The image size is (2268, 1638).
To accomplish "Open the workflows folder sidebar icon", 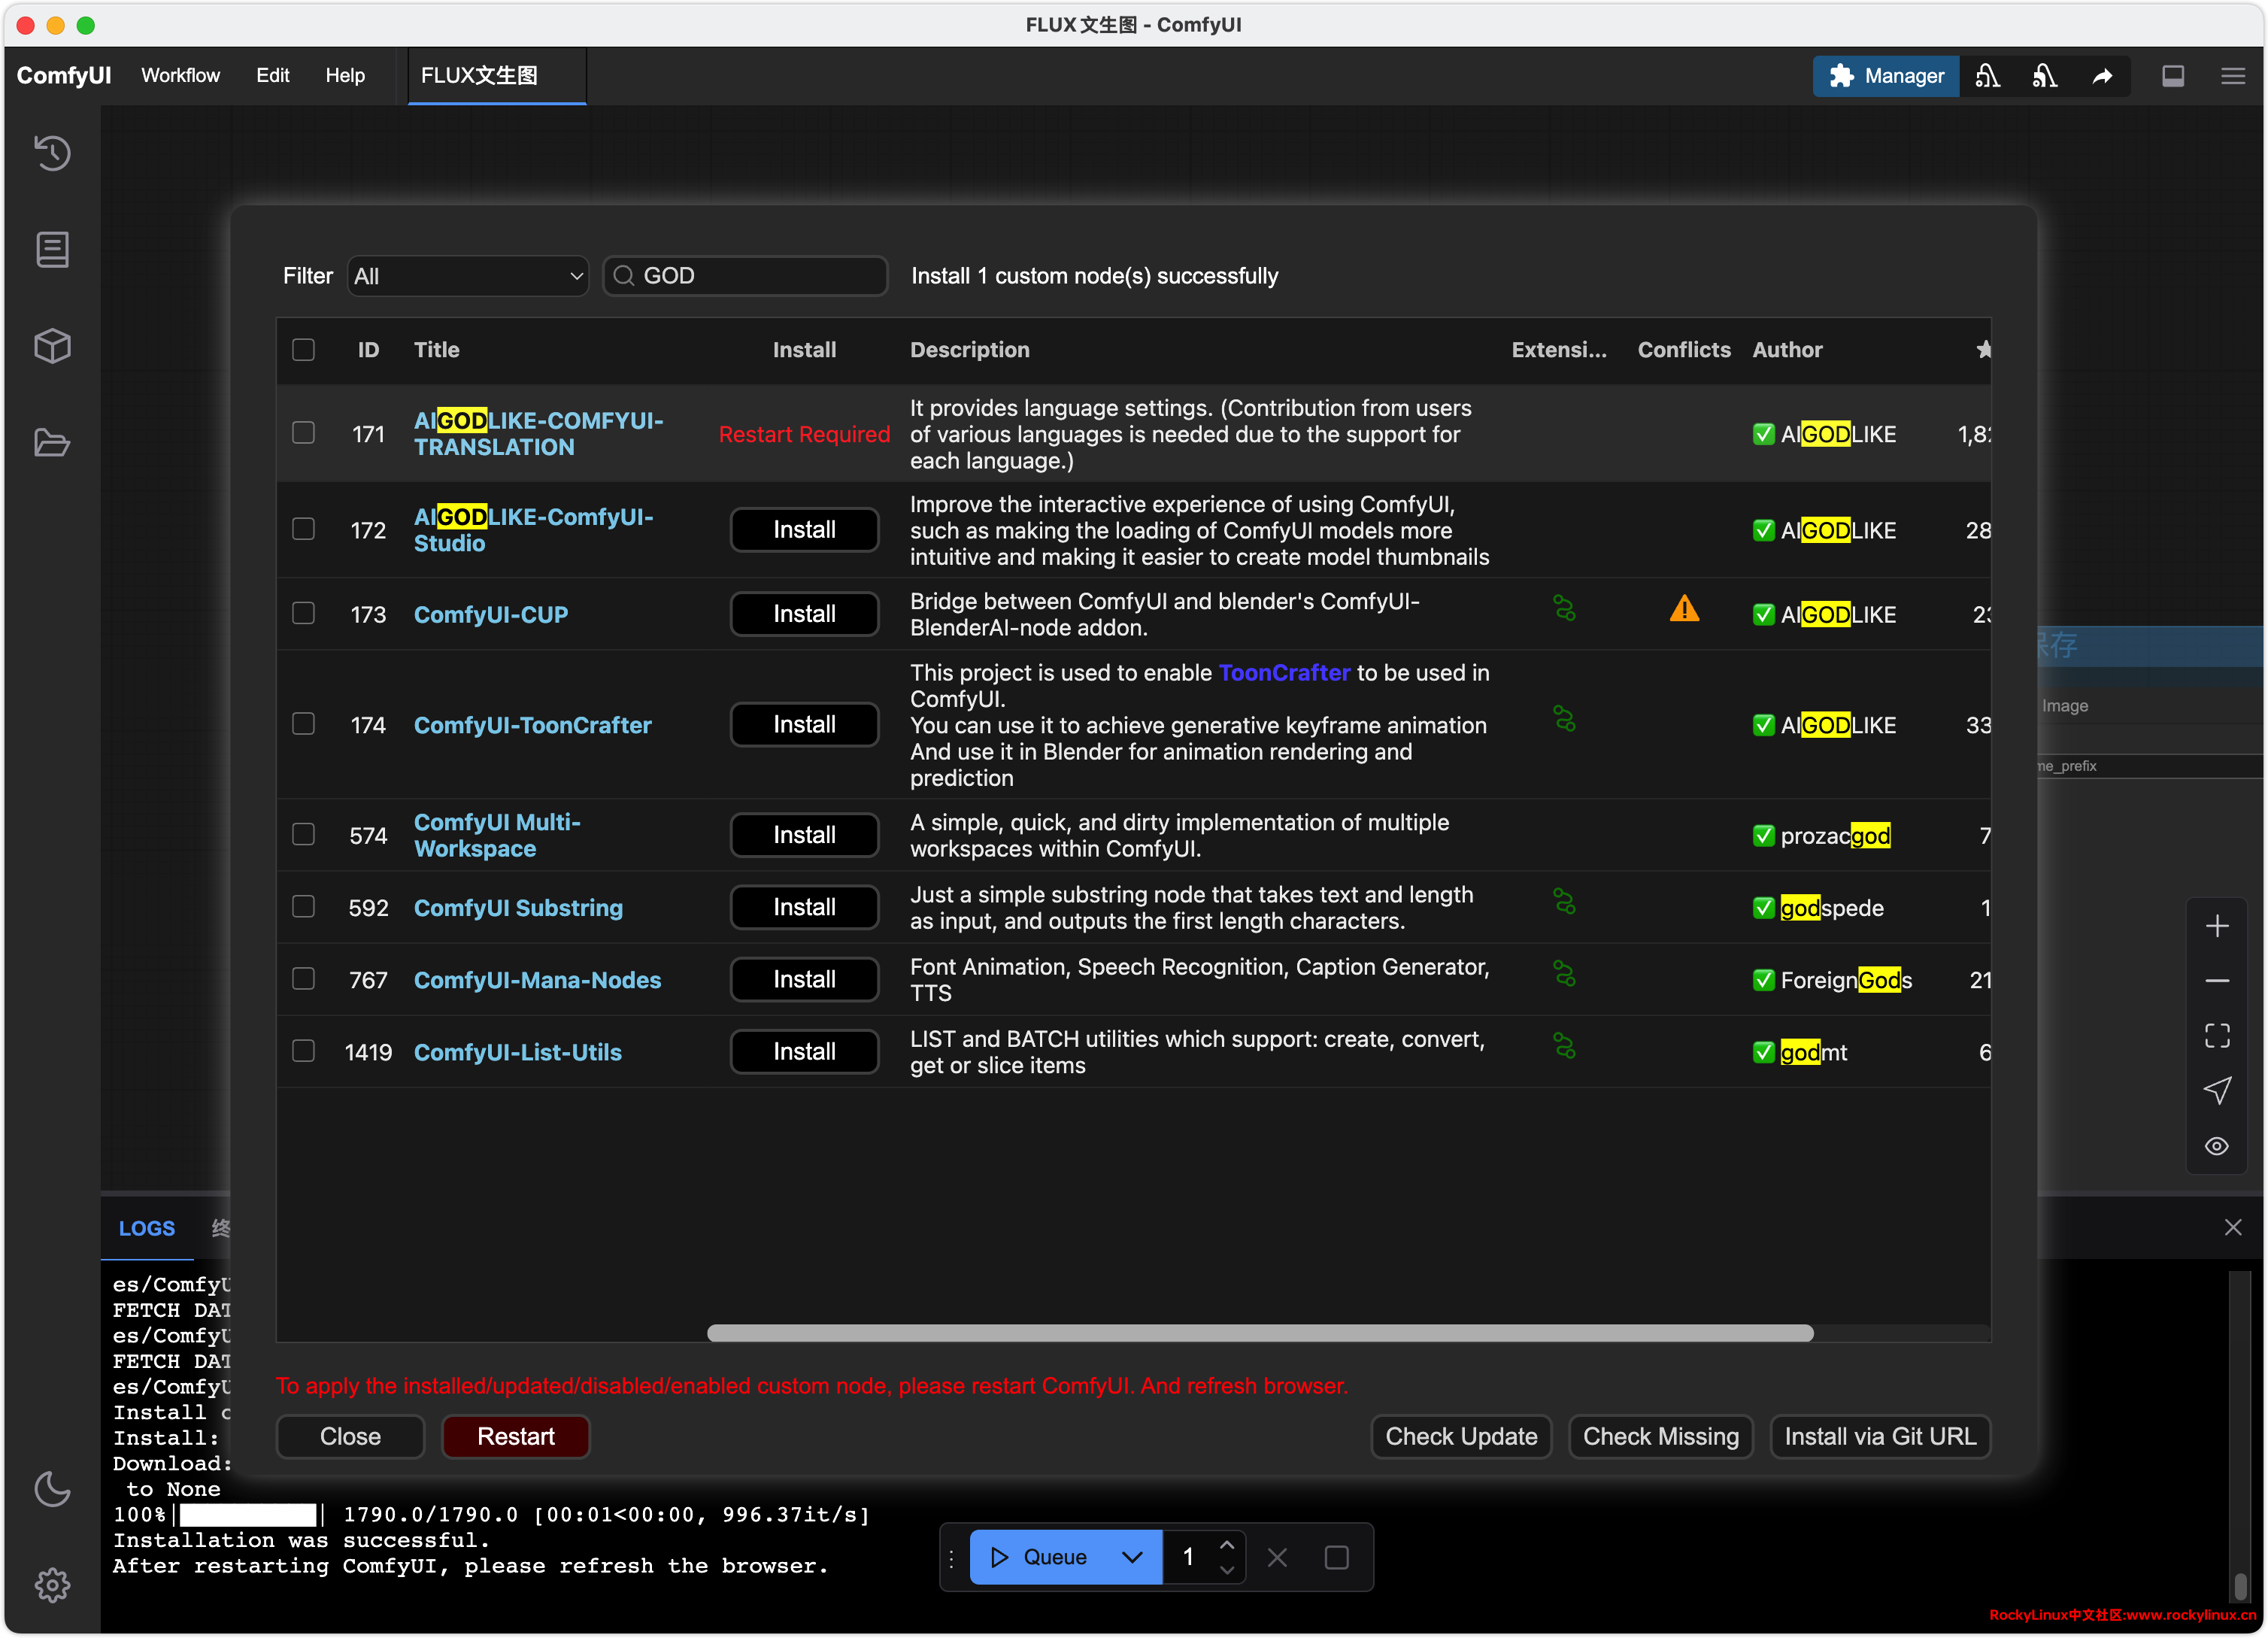I will (52, 442).
